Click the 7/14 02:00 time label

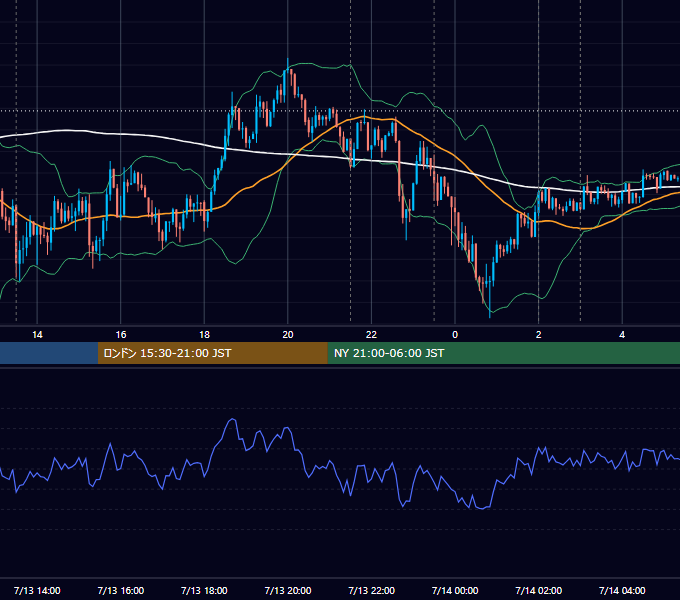tap(539, 590)
